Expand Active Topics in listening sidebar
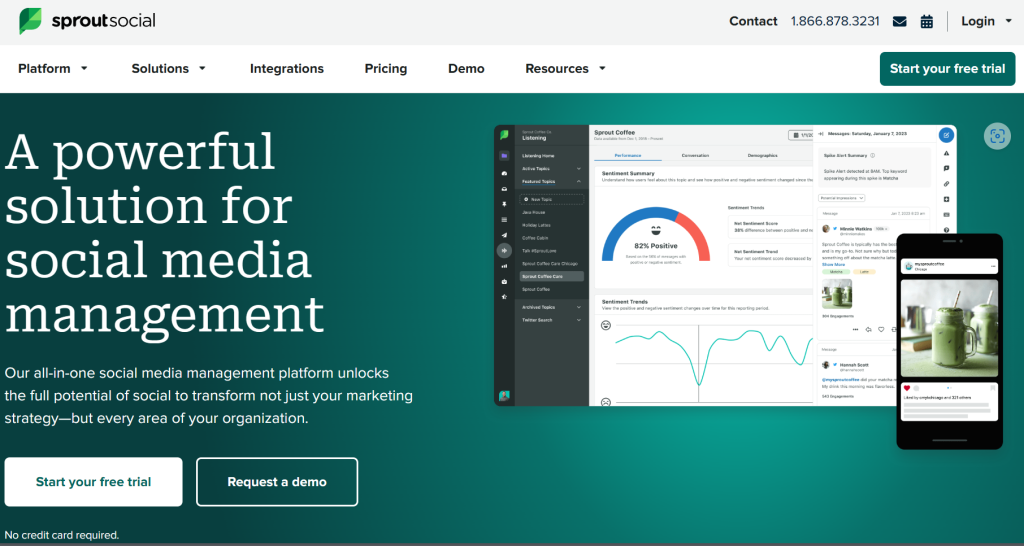The image size is (1024, 546). (579, 169)
